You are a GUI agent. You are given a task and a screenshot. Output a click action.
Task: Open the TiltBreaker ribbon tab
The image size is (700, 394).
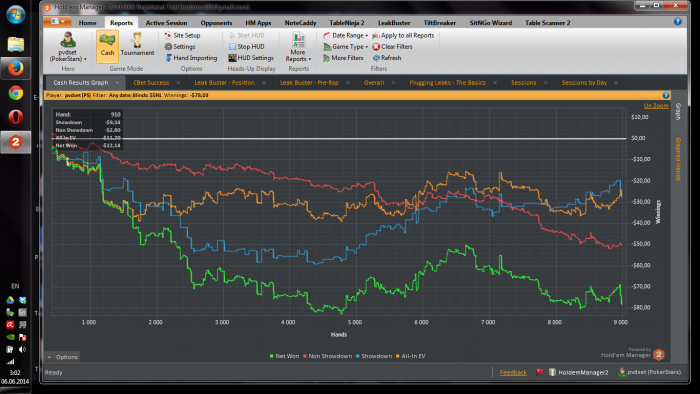tap(440, 23)
